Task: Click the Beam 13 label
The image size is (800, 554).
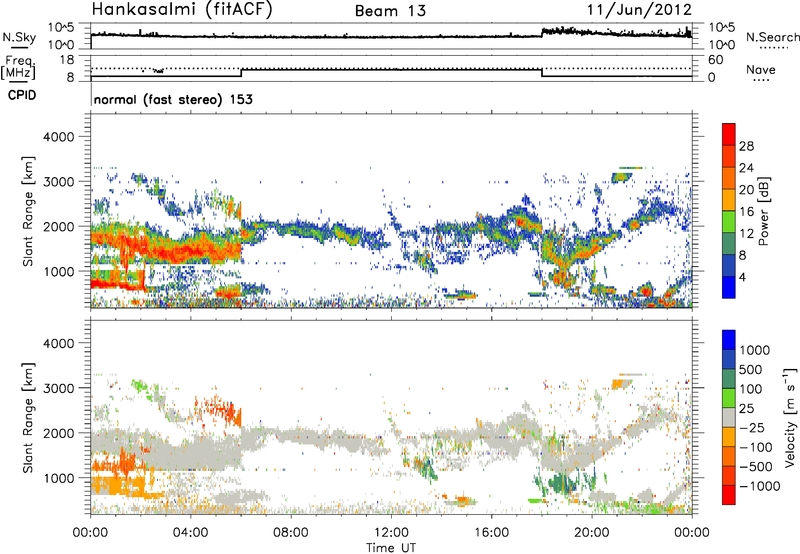Action: tap(390, 11)
